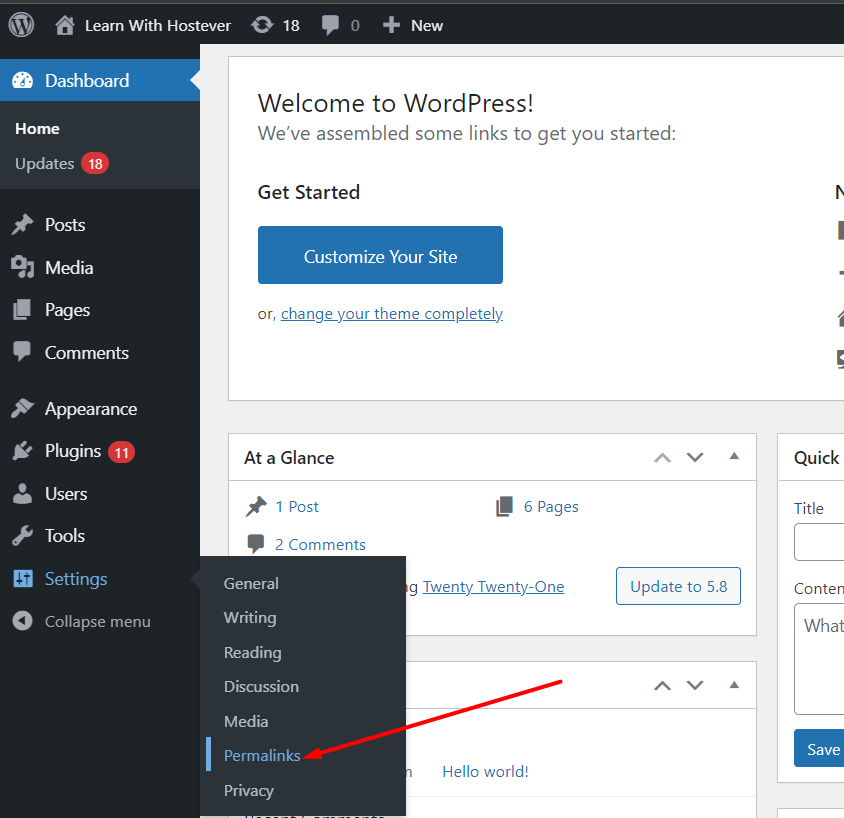
Task: Select Home under Dashboard
Action: [37, 129]
